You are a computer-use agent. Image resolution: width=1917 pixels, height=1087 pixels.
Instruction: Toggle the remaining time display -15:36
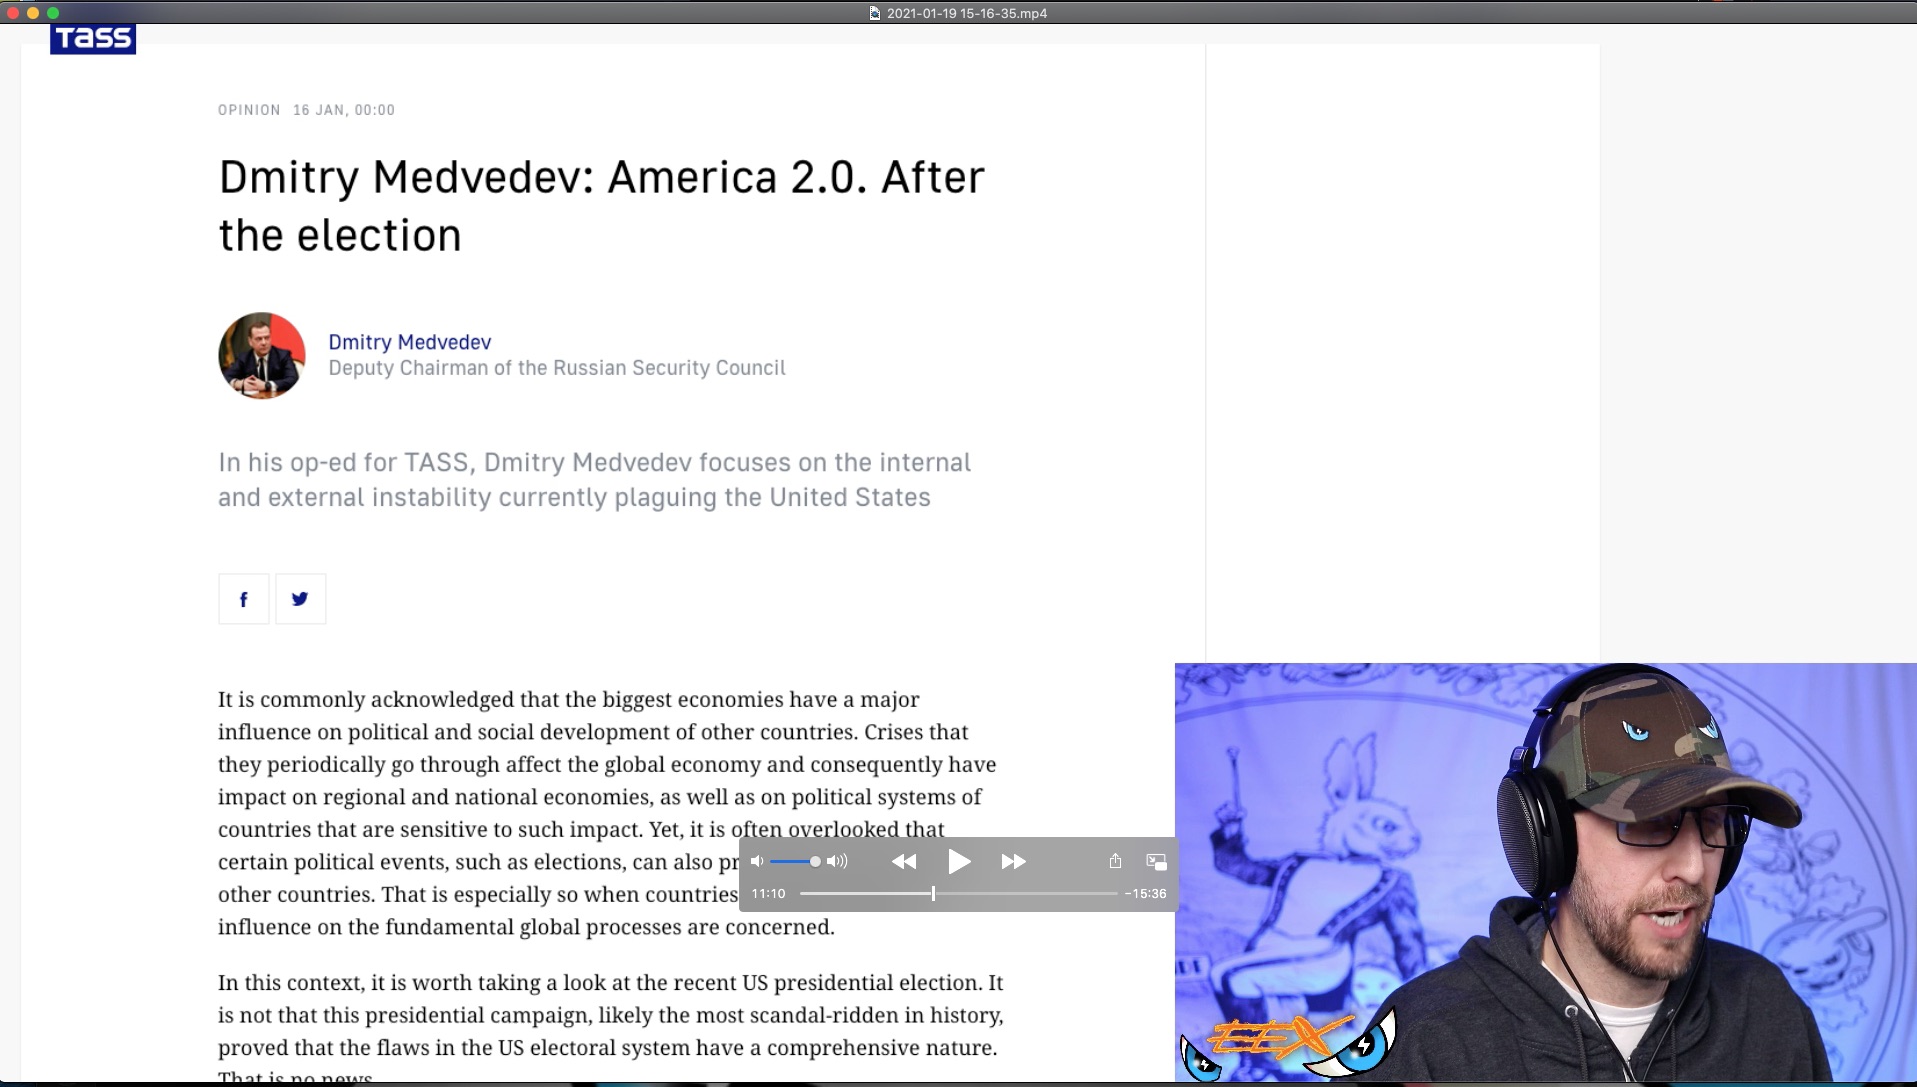(x=1145, y=894)
